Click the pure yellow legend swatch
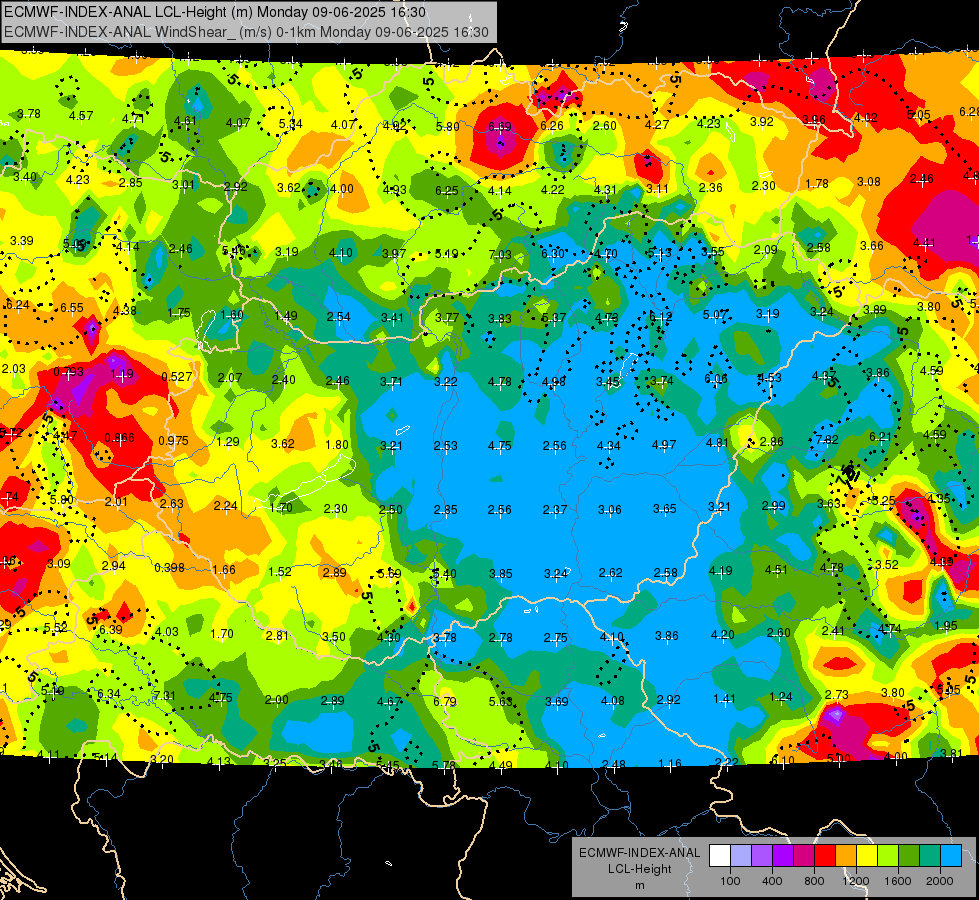 tap(867, 855)
